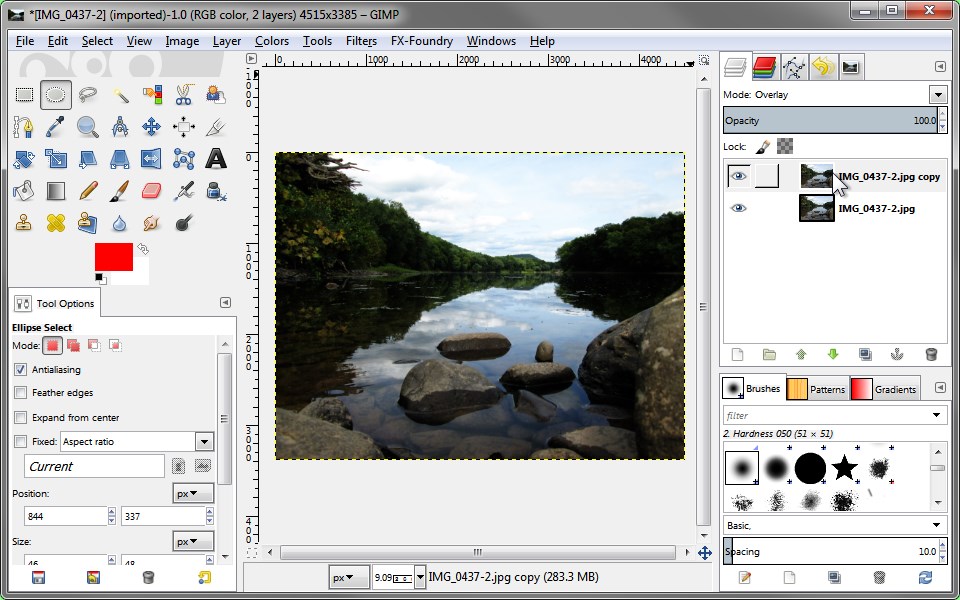Enable the Feather edges checkbox
This screenshot has height=600, width=960.
pos(21,393)
